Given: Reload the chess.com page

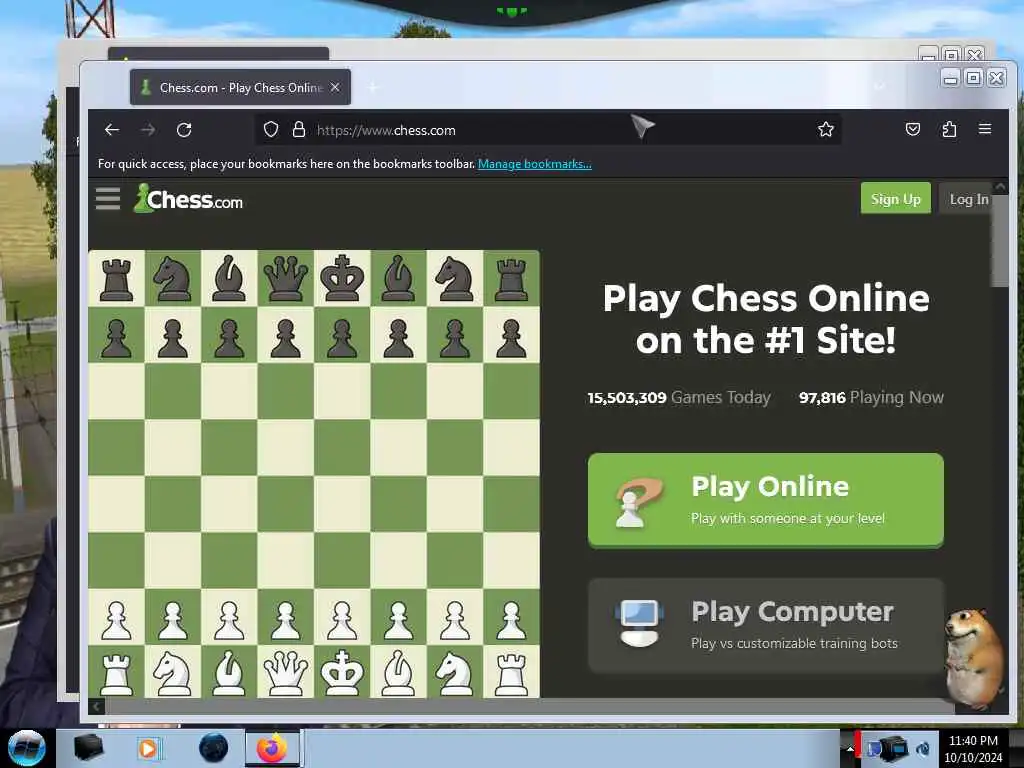Looking at the screenshot, I should (184, 130).
